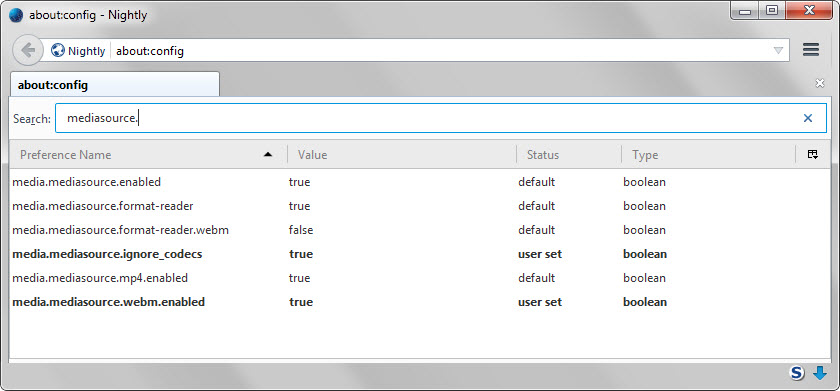Click the Nightly label in address bar

coord(86,51)
